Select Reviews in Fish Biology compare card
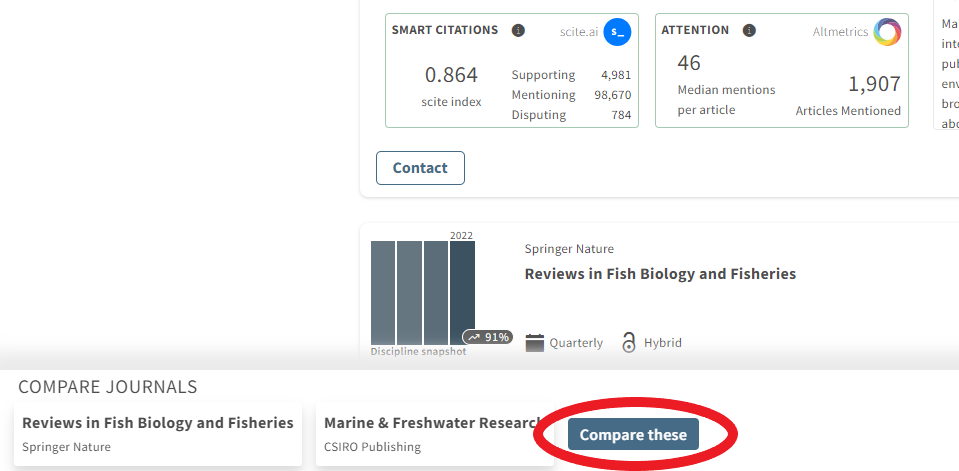 click(x=158, y=434)
